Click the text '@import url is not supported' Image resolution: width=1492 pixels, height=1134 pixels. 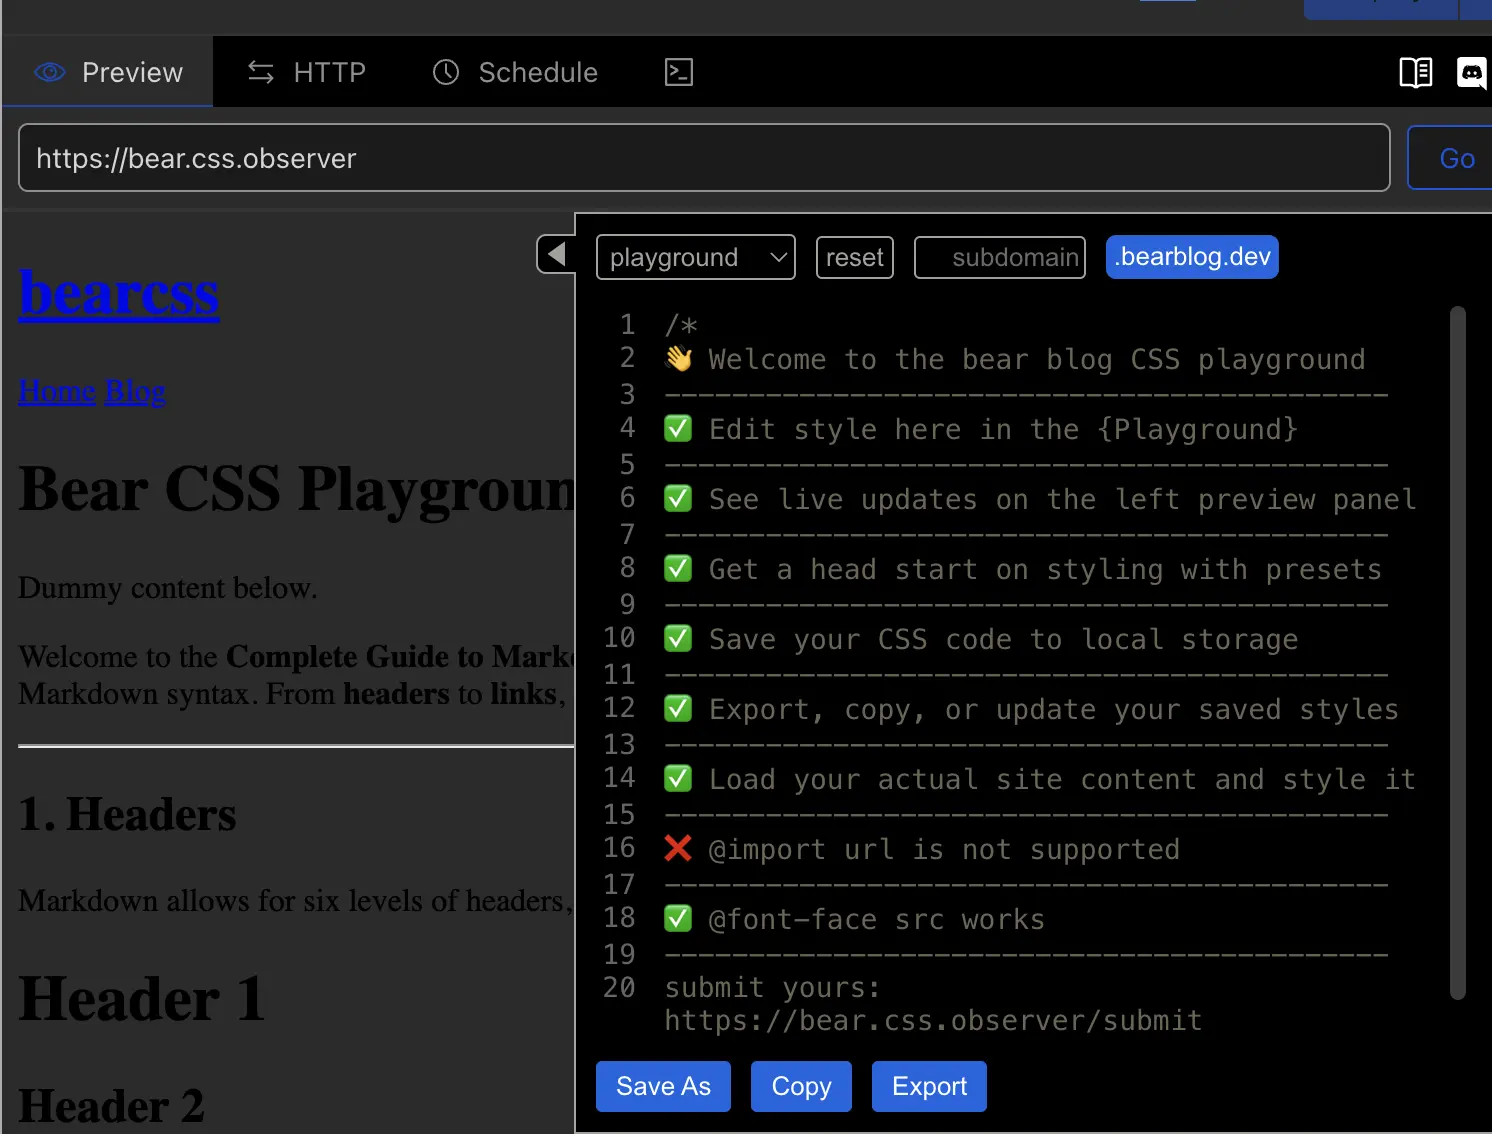click(944, 849)
